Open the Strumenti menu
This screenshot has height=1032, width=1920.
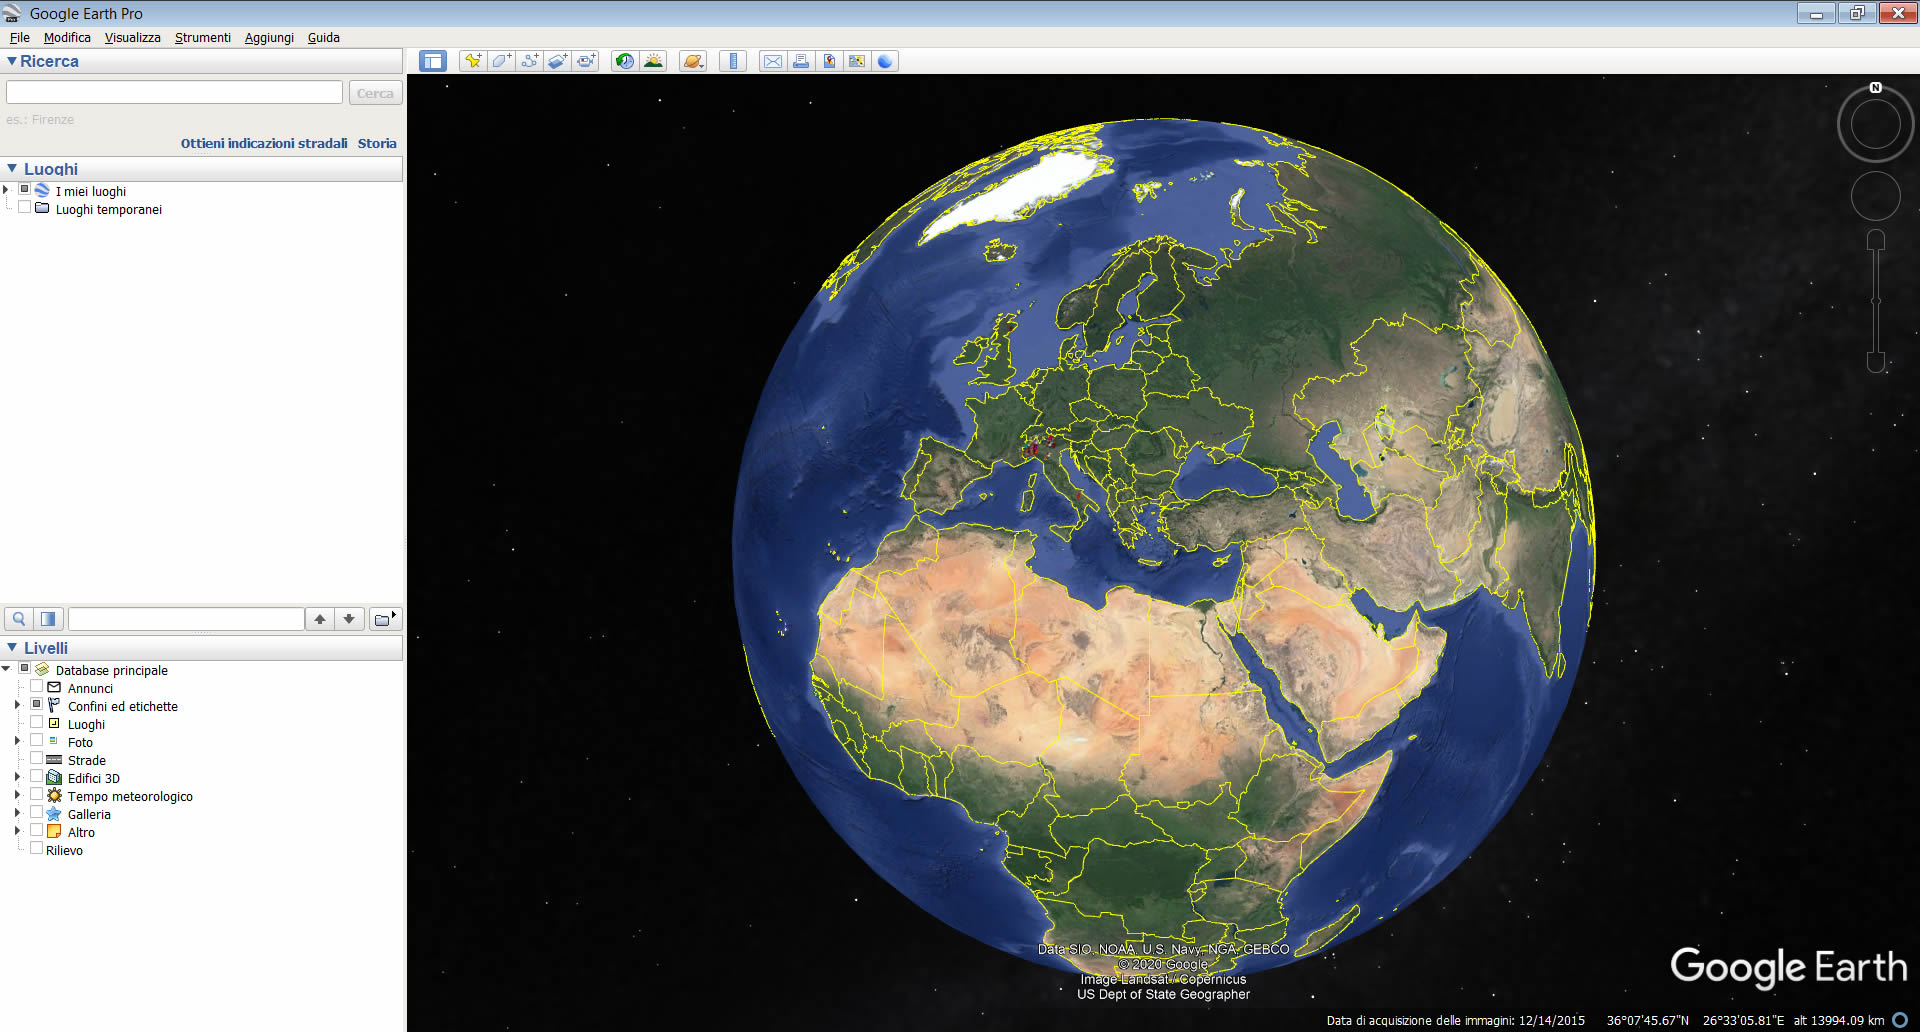click(x=203, y=37)
